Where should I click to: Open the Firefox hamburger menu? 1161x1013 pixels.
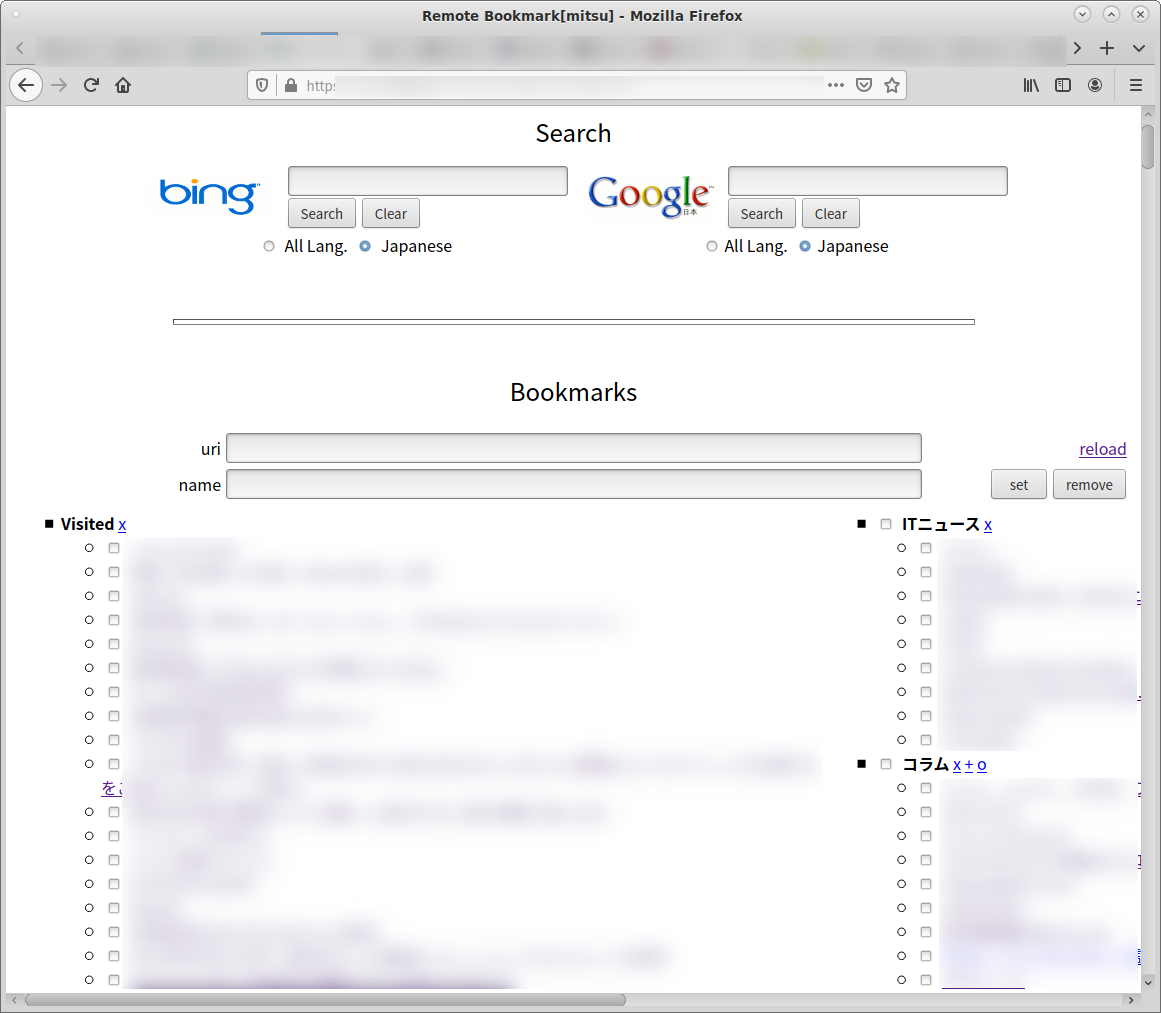1136,86
